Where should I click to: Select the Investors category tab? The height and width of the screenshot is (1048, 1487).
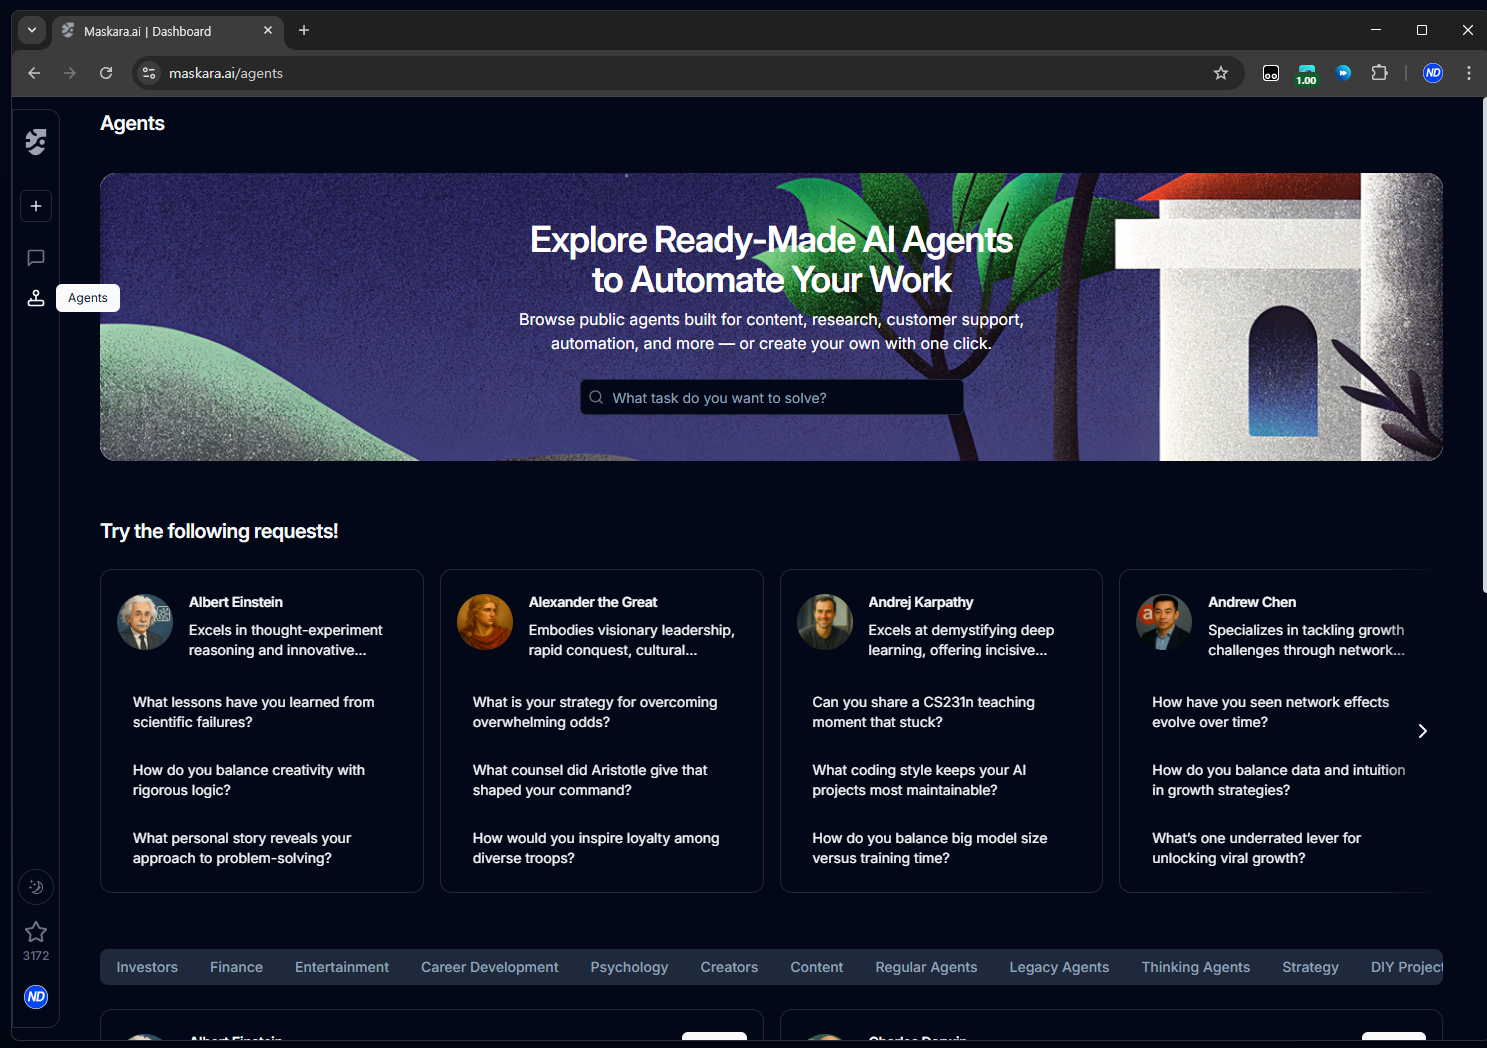coord(147,967)
